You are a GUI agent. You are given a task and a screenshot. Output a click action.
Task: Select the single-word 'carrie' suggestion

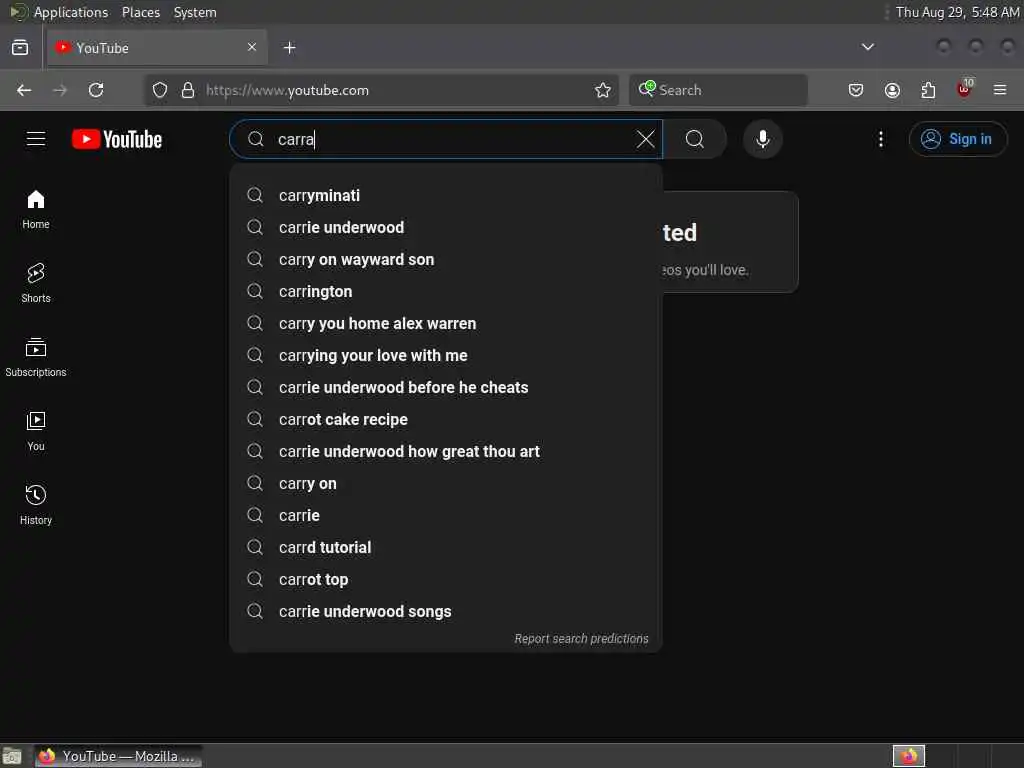446,515
